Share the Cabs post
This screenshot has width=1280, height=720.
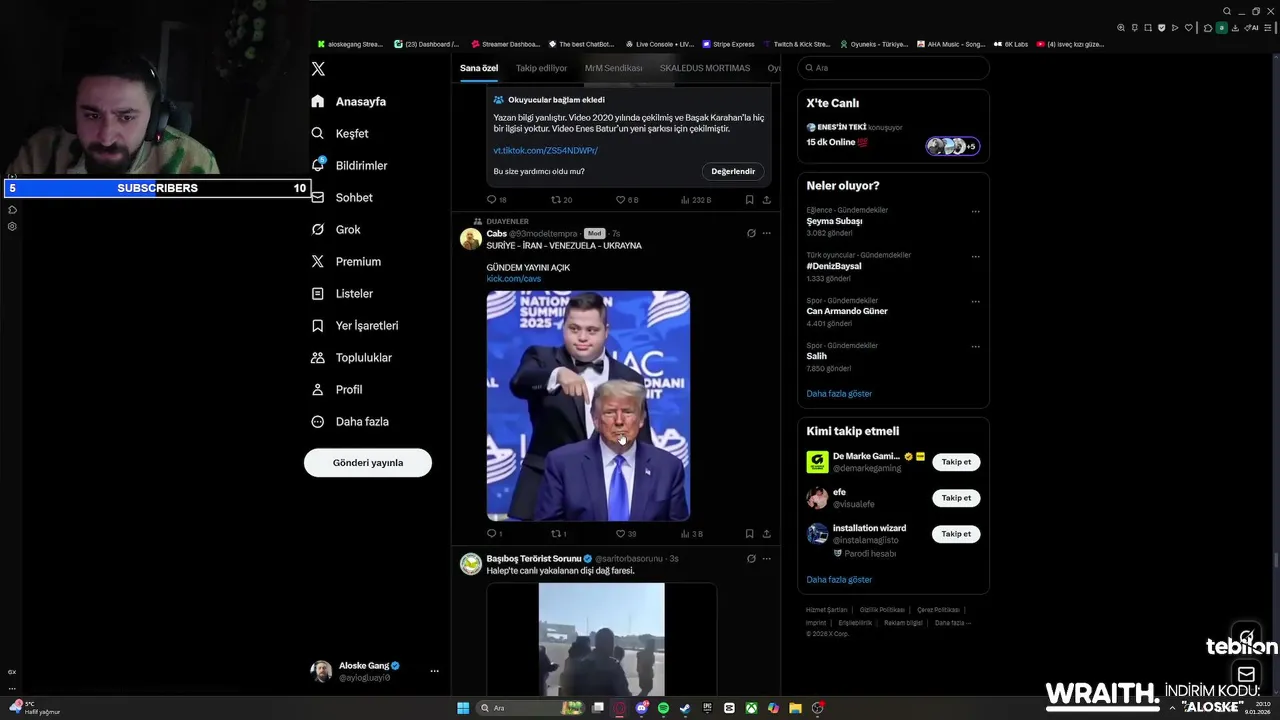[x=767, y=534]
